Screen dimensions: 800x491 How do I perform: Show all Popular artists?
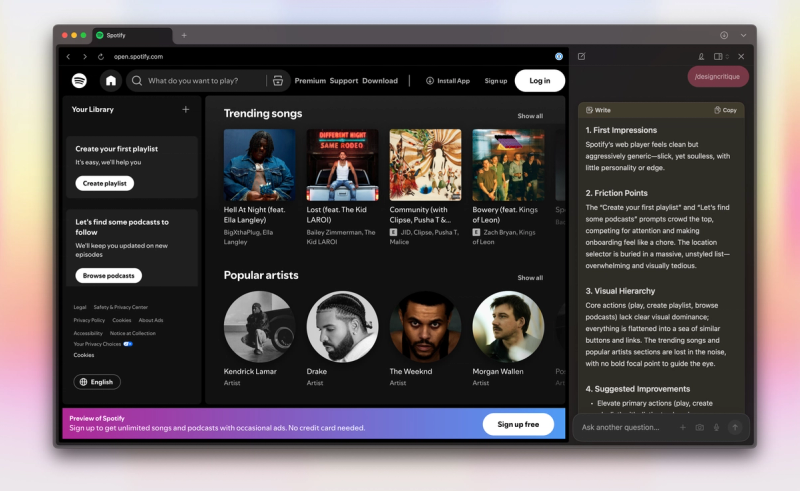tap(530, 278)
